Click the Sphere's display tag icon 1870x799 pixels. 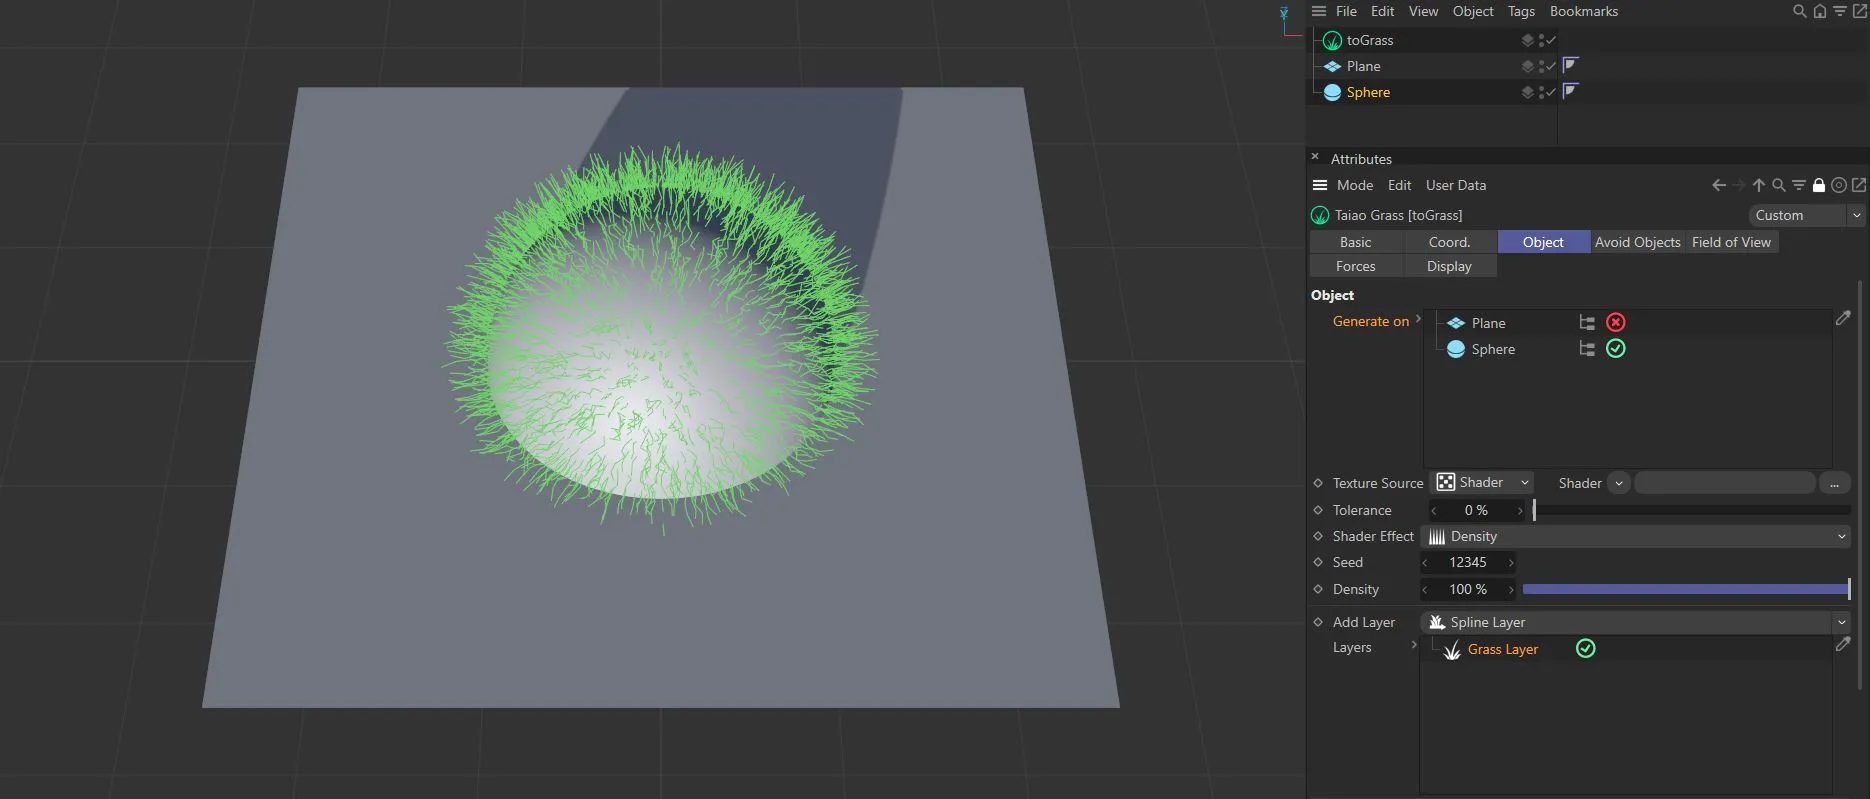tap(1570, 92)
